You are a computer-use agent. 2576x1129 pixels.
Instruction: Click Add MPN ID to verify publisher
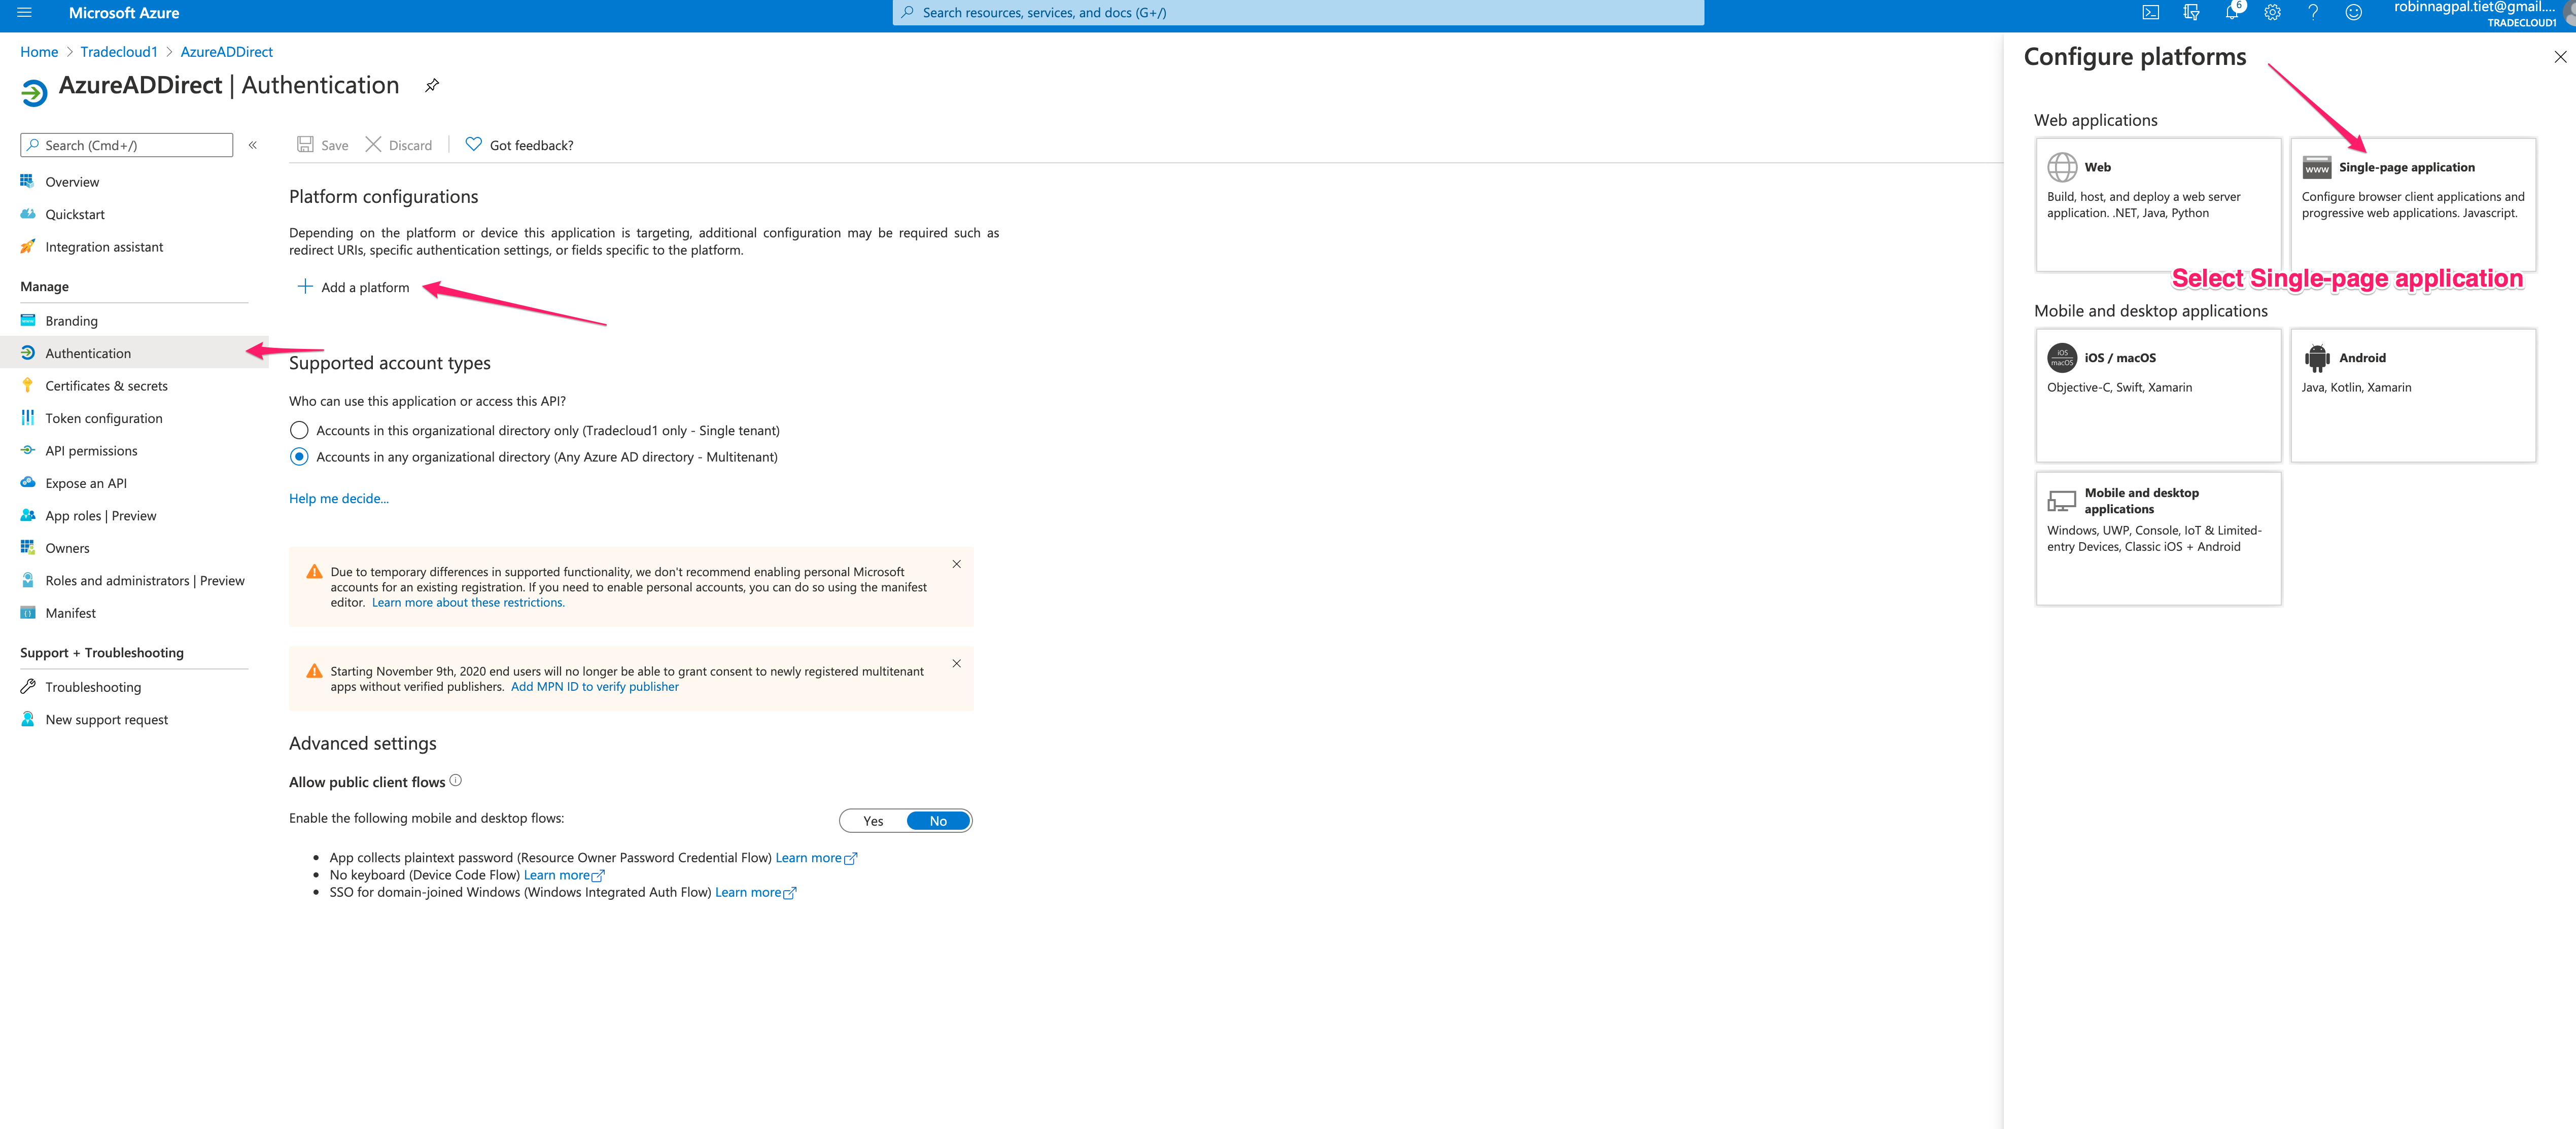pos(595,687)
